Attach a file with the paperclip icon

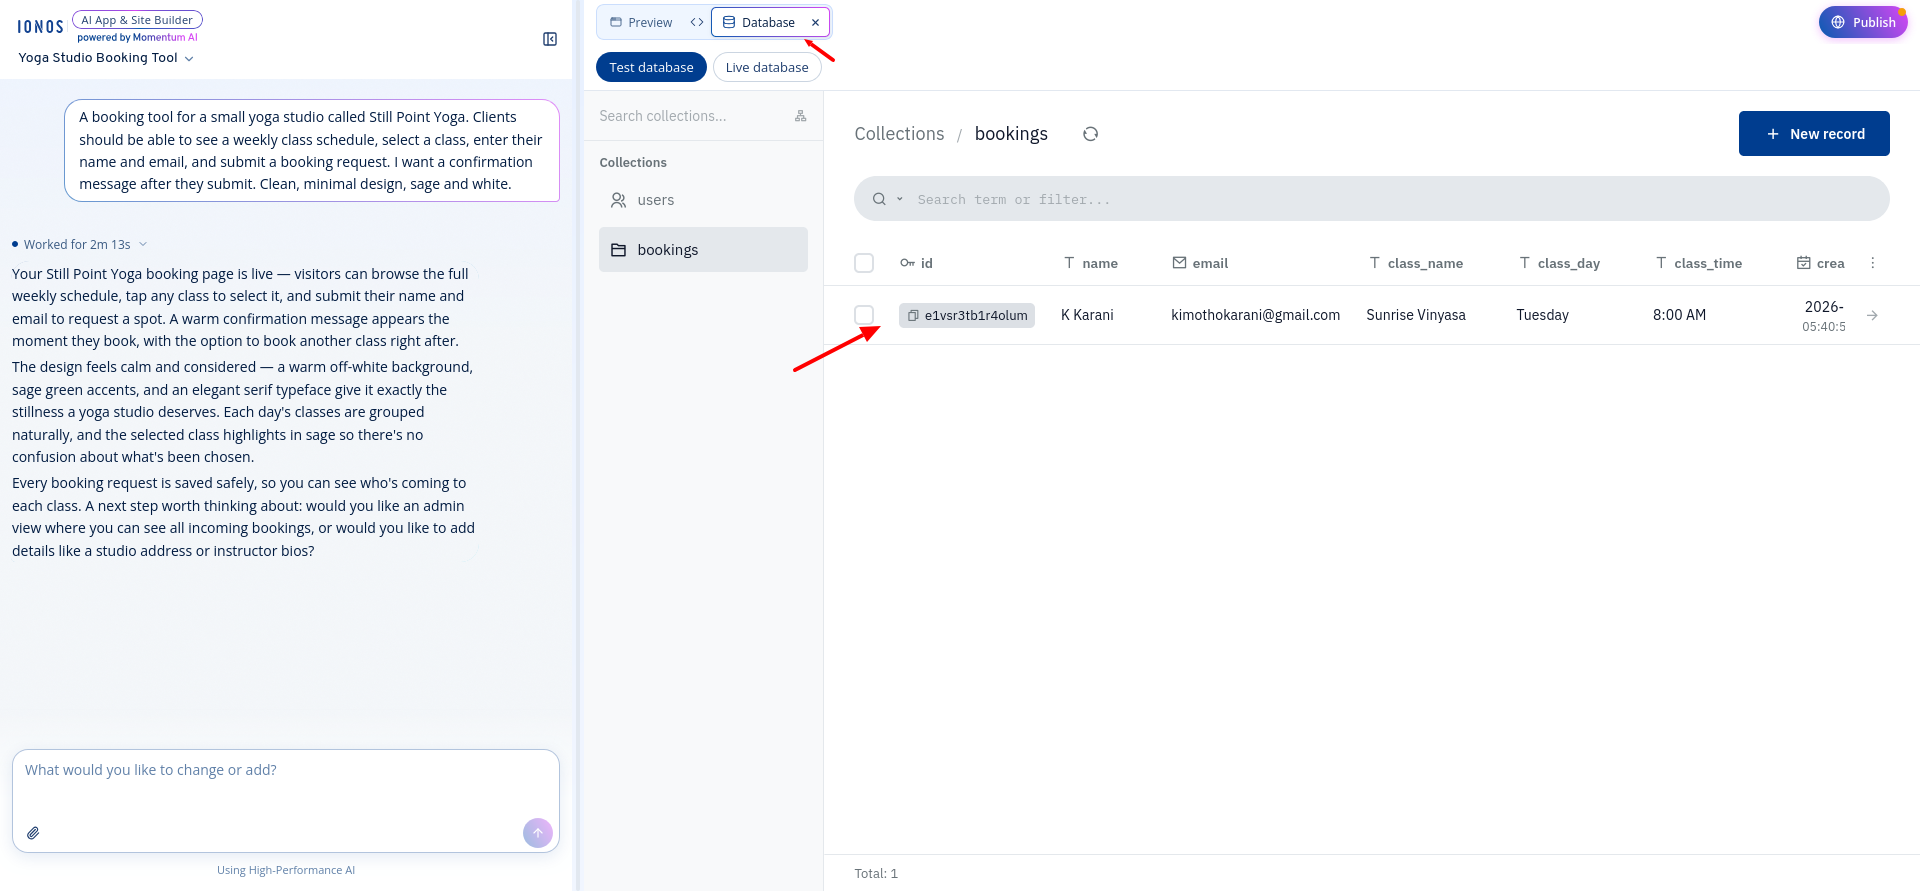point(33,833)
